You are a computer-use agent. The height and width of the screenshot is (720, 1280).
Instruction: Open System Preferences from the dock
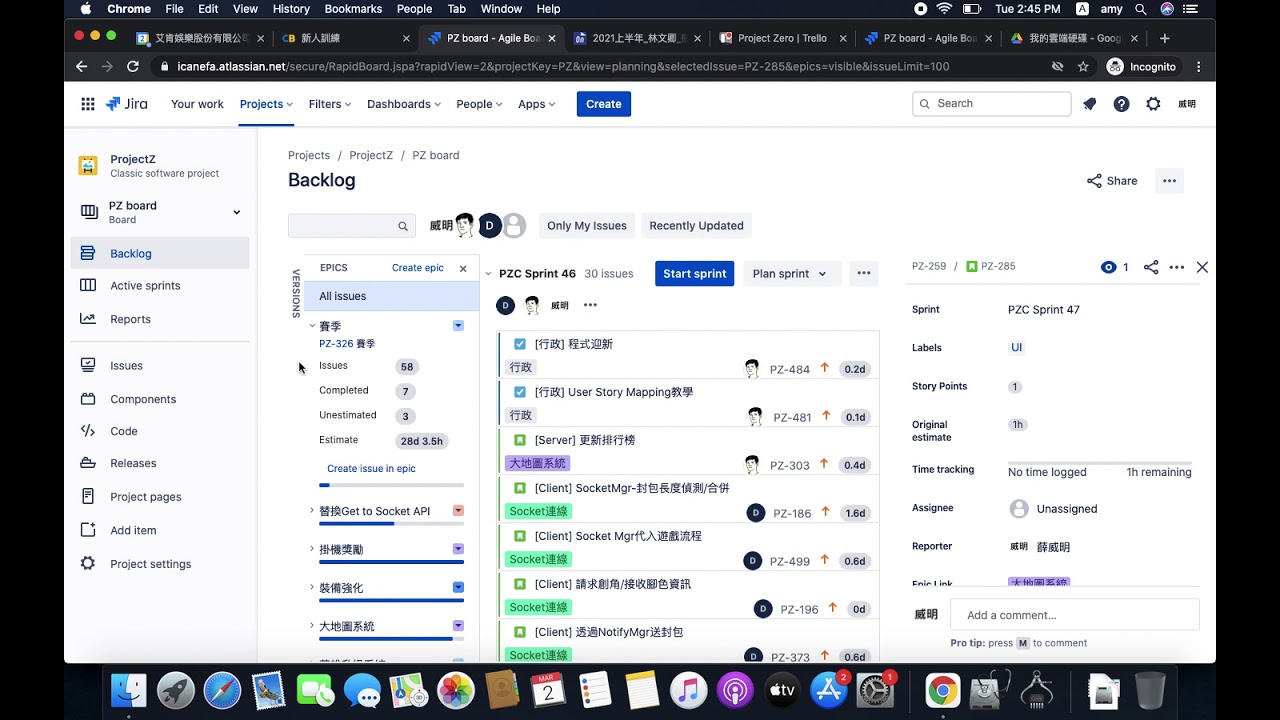click(x=876, y=690)
